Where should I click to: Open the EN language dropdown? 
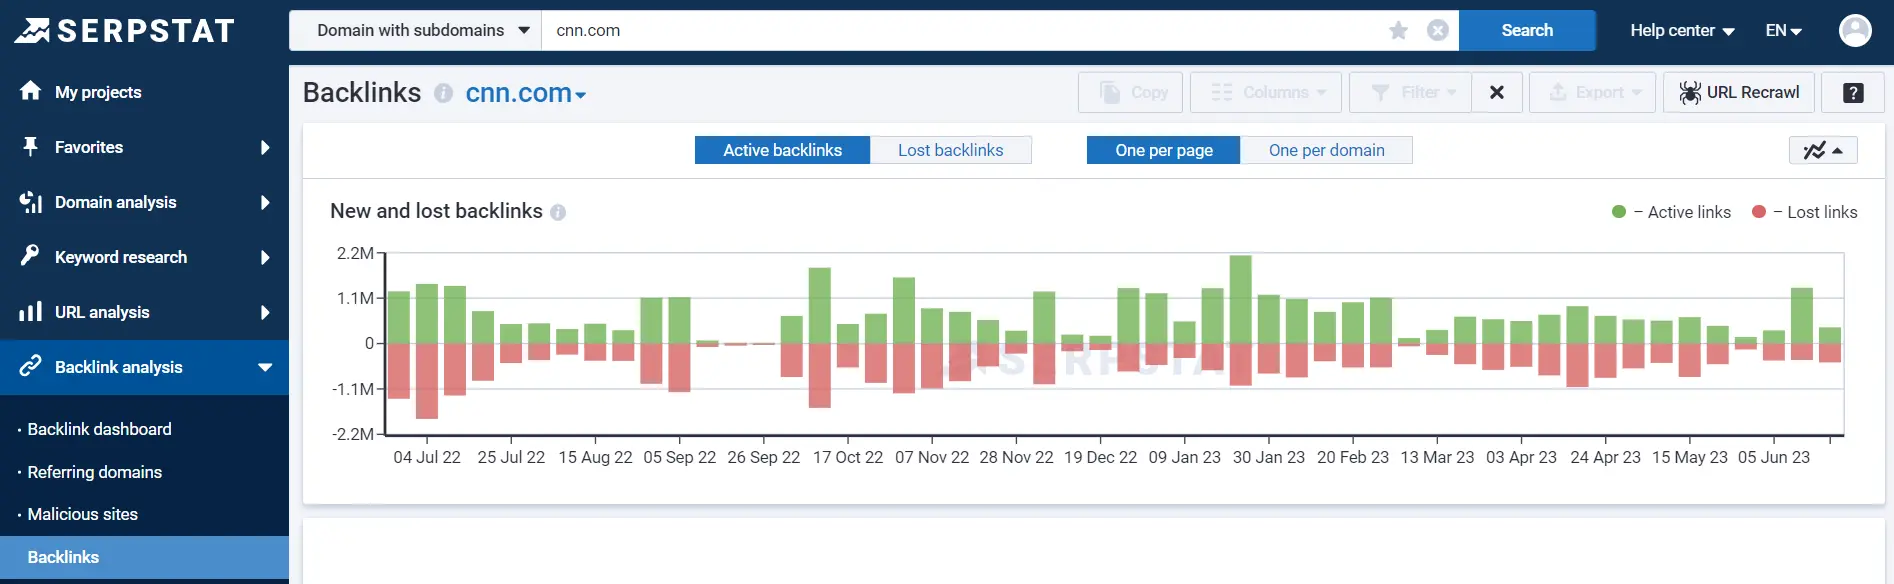pyautogui.click(x=1784, y=31)
